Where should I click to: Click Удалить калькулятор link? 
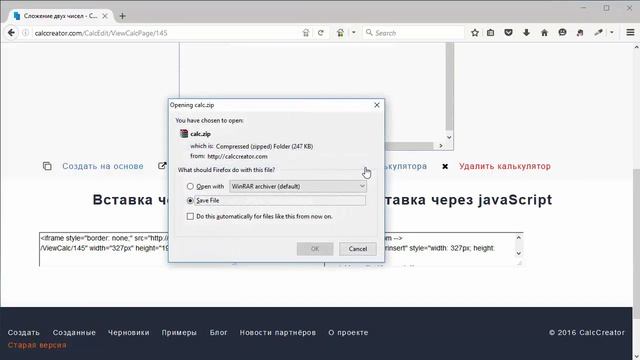tap(505, 166)
